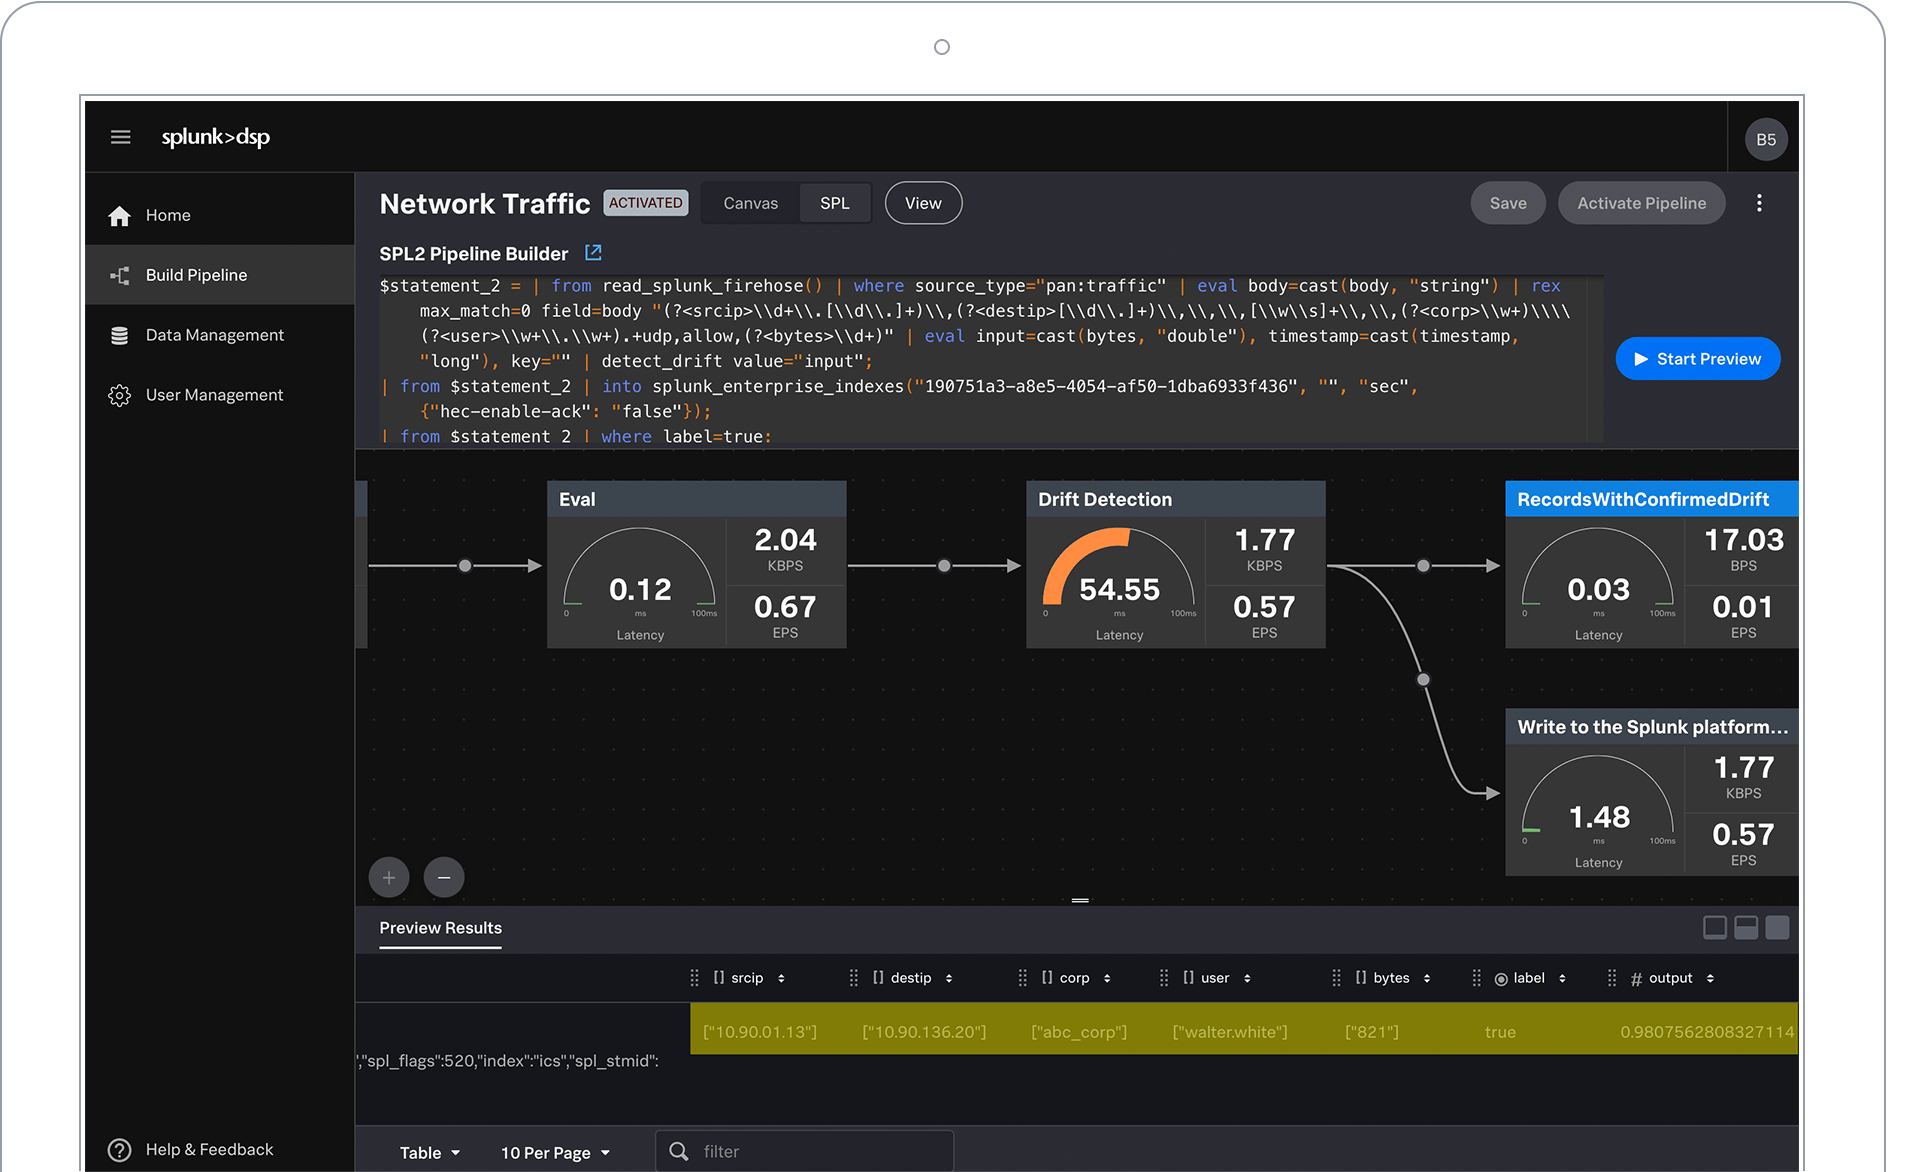
Task: Click the View button
Action: 923,203
